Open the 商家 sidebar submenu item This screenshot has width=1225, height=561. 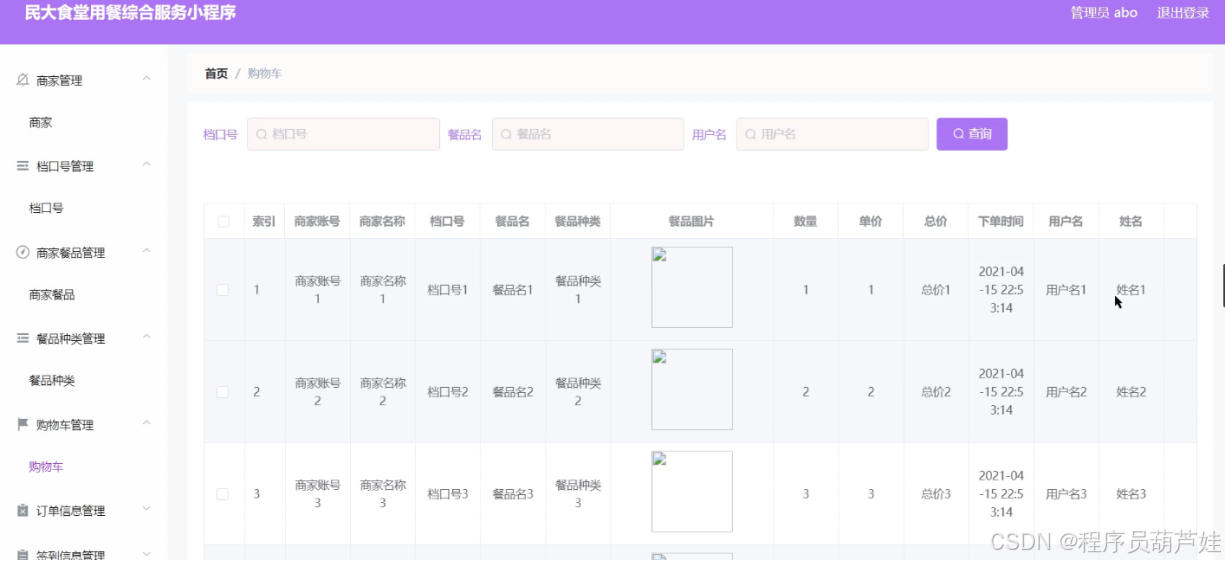click(41, 123)
